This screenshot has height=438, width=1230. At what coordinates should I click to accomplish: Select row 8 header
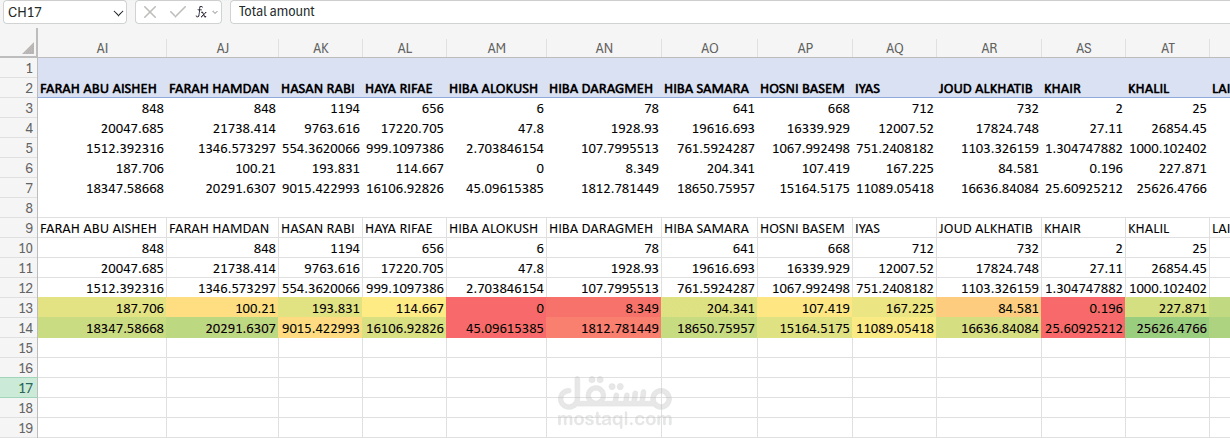tap(18, 208)
